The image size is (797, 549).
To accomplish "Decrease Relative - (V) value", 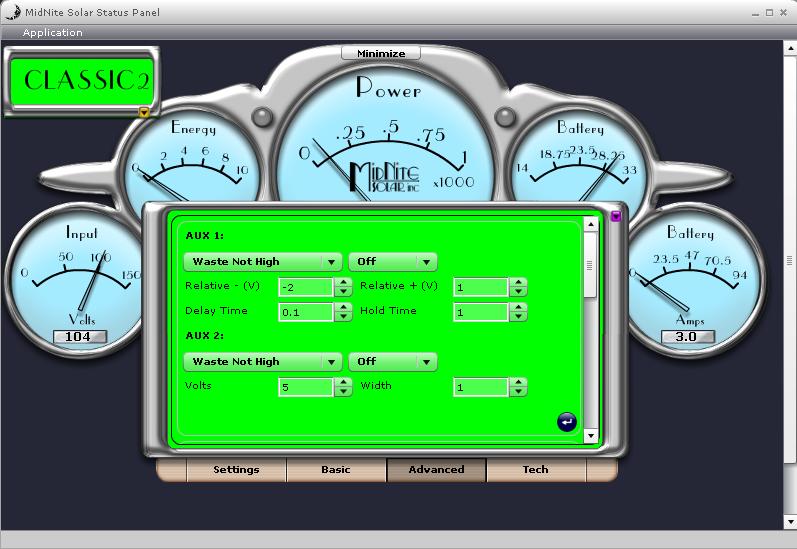I will [344, 292].
